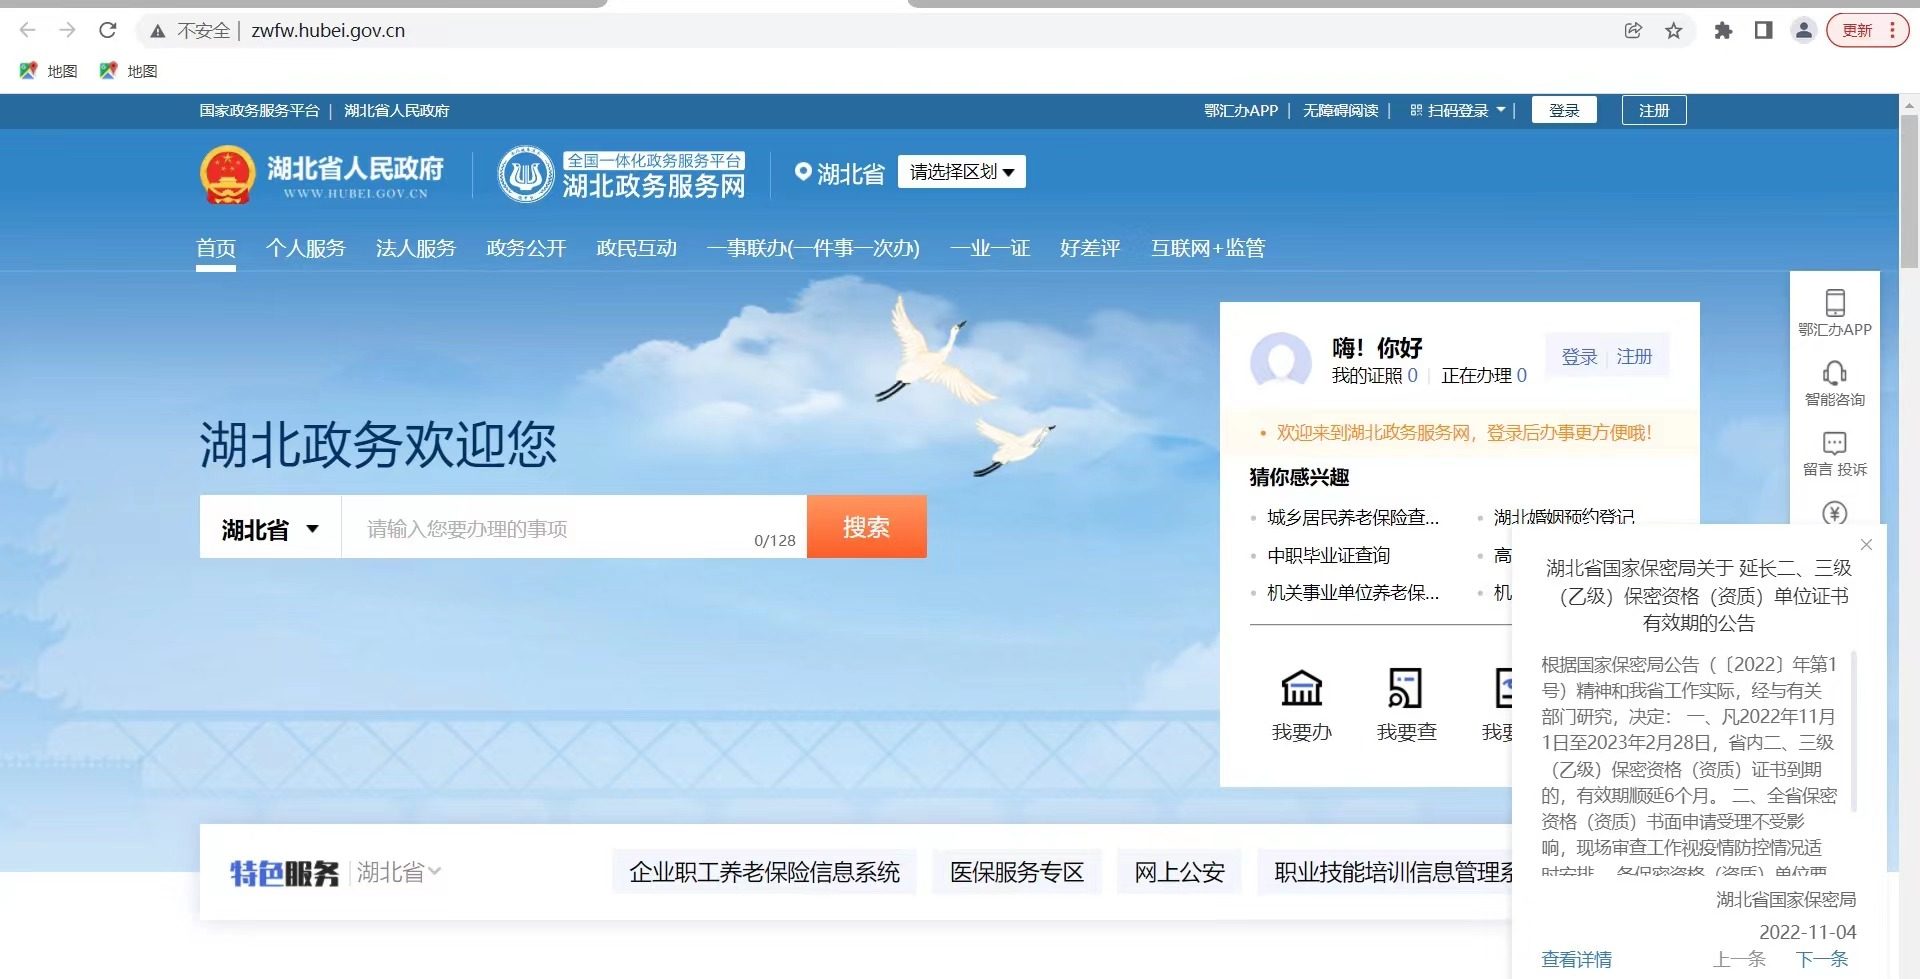Click the 我要查 search icon
1920x979 pixels.
coord(1405,690)
